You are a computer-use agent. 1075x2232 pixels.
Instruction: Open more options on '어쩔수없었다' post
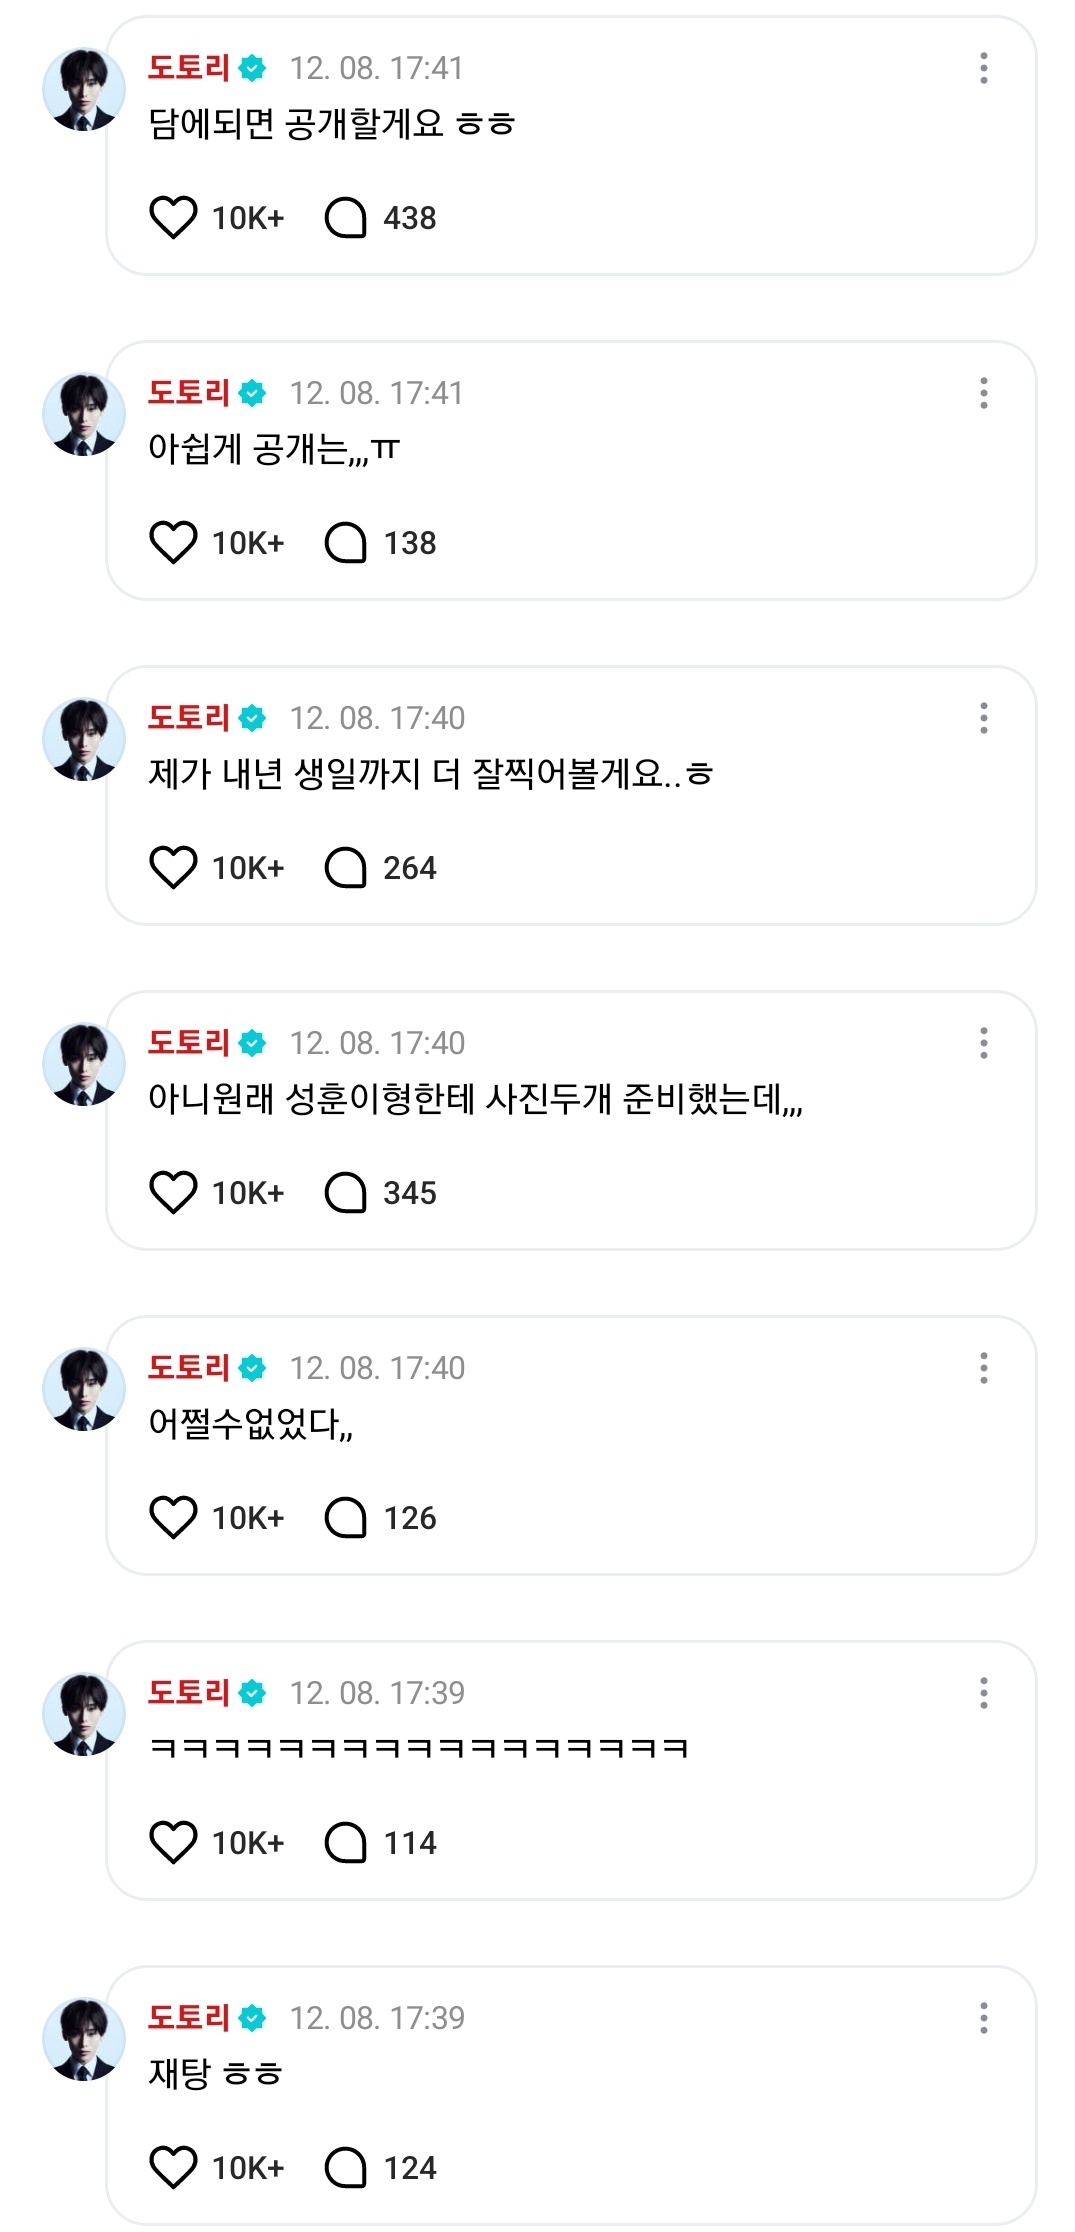(x=984, y=1368)
